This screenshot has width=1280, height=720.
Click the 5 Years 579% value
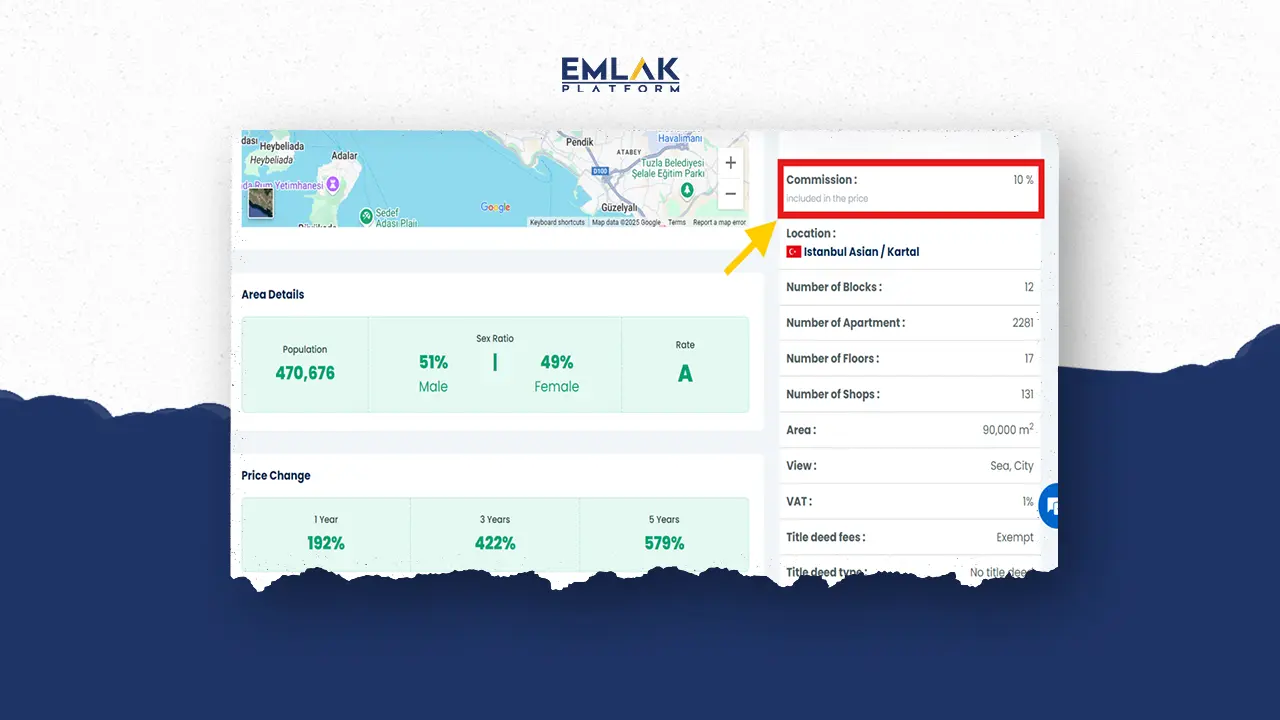(x=664, y=543)
